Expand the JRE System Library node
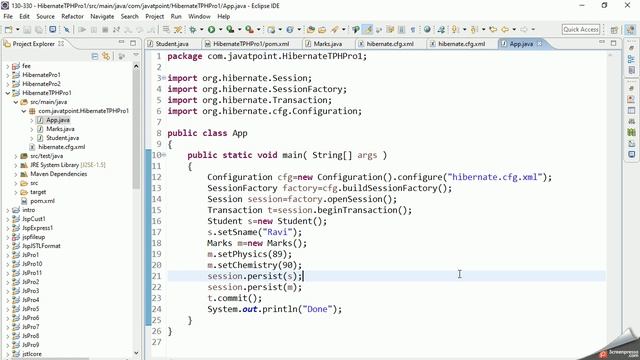The height and width of the screenshot is (360, 640). 16,165
